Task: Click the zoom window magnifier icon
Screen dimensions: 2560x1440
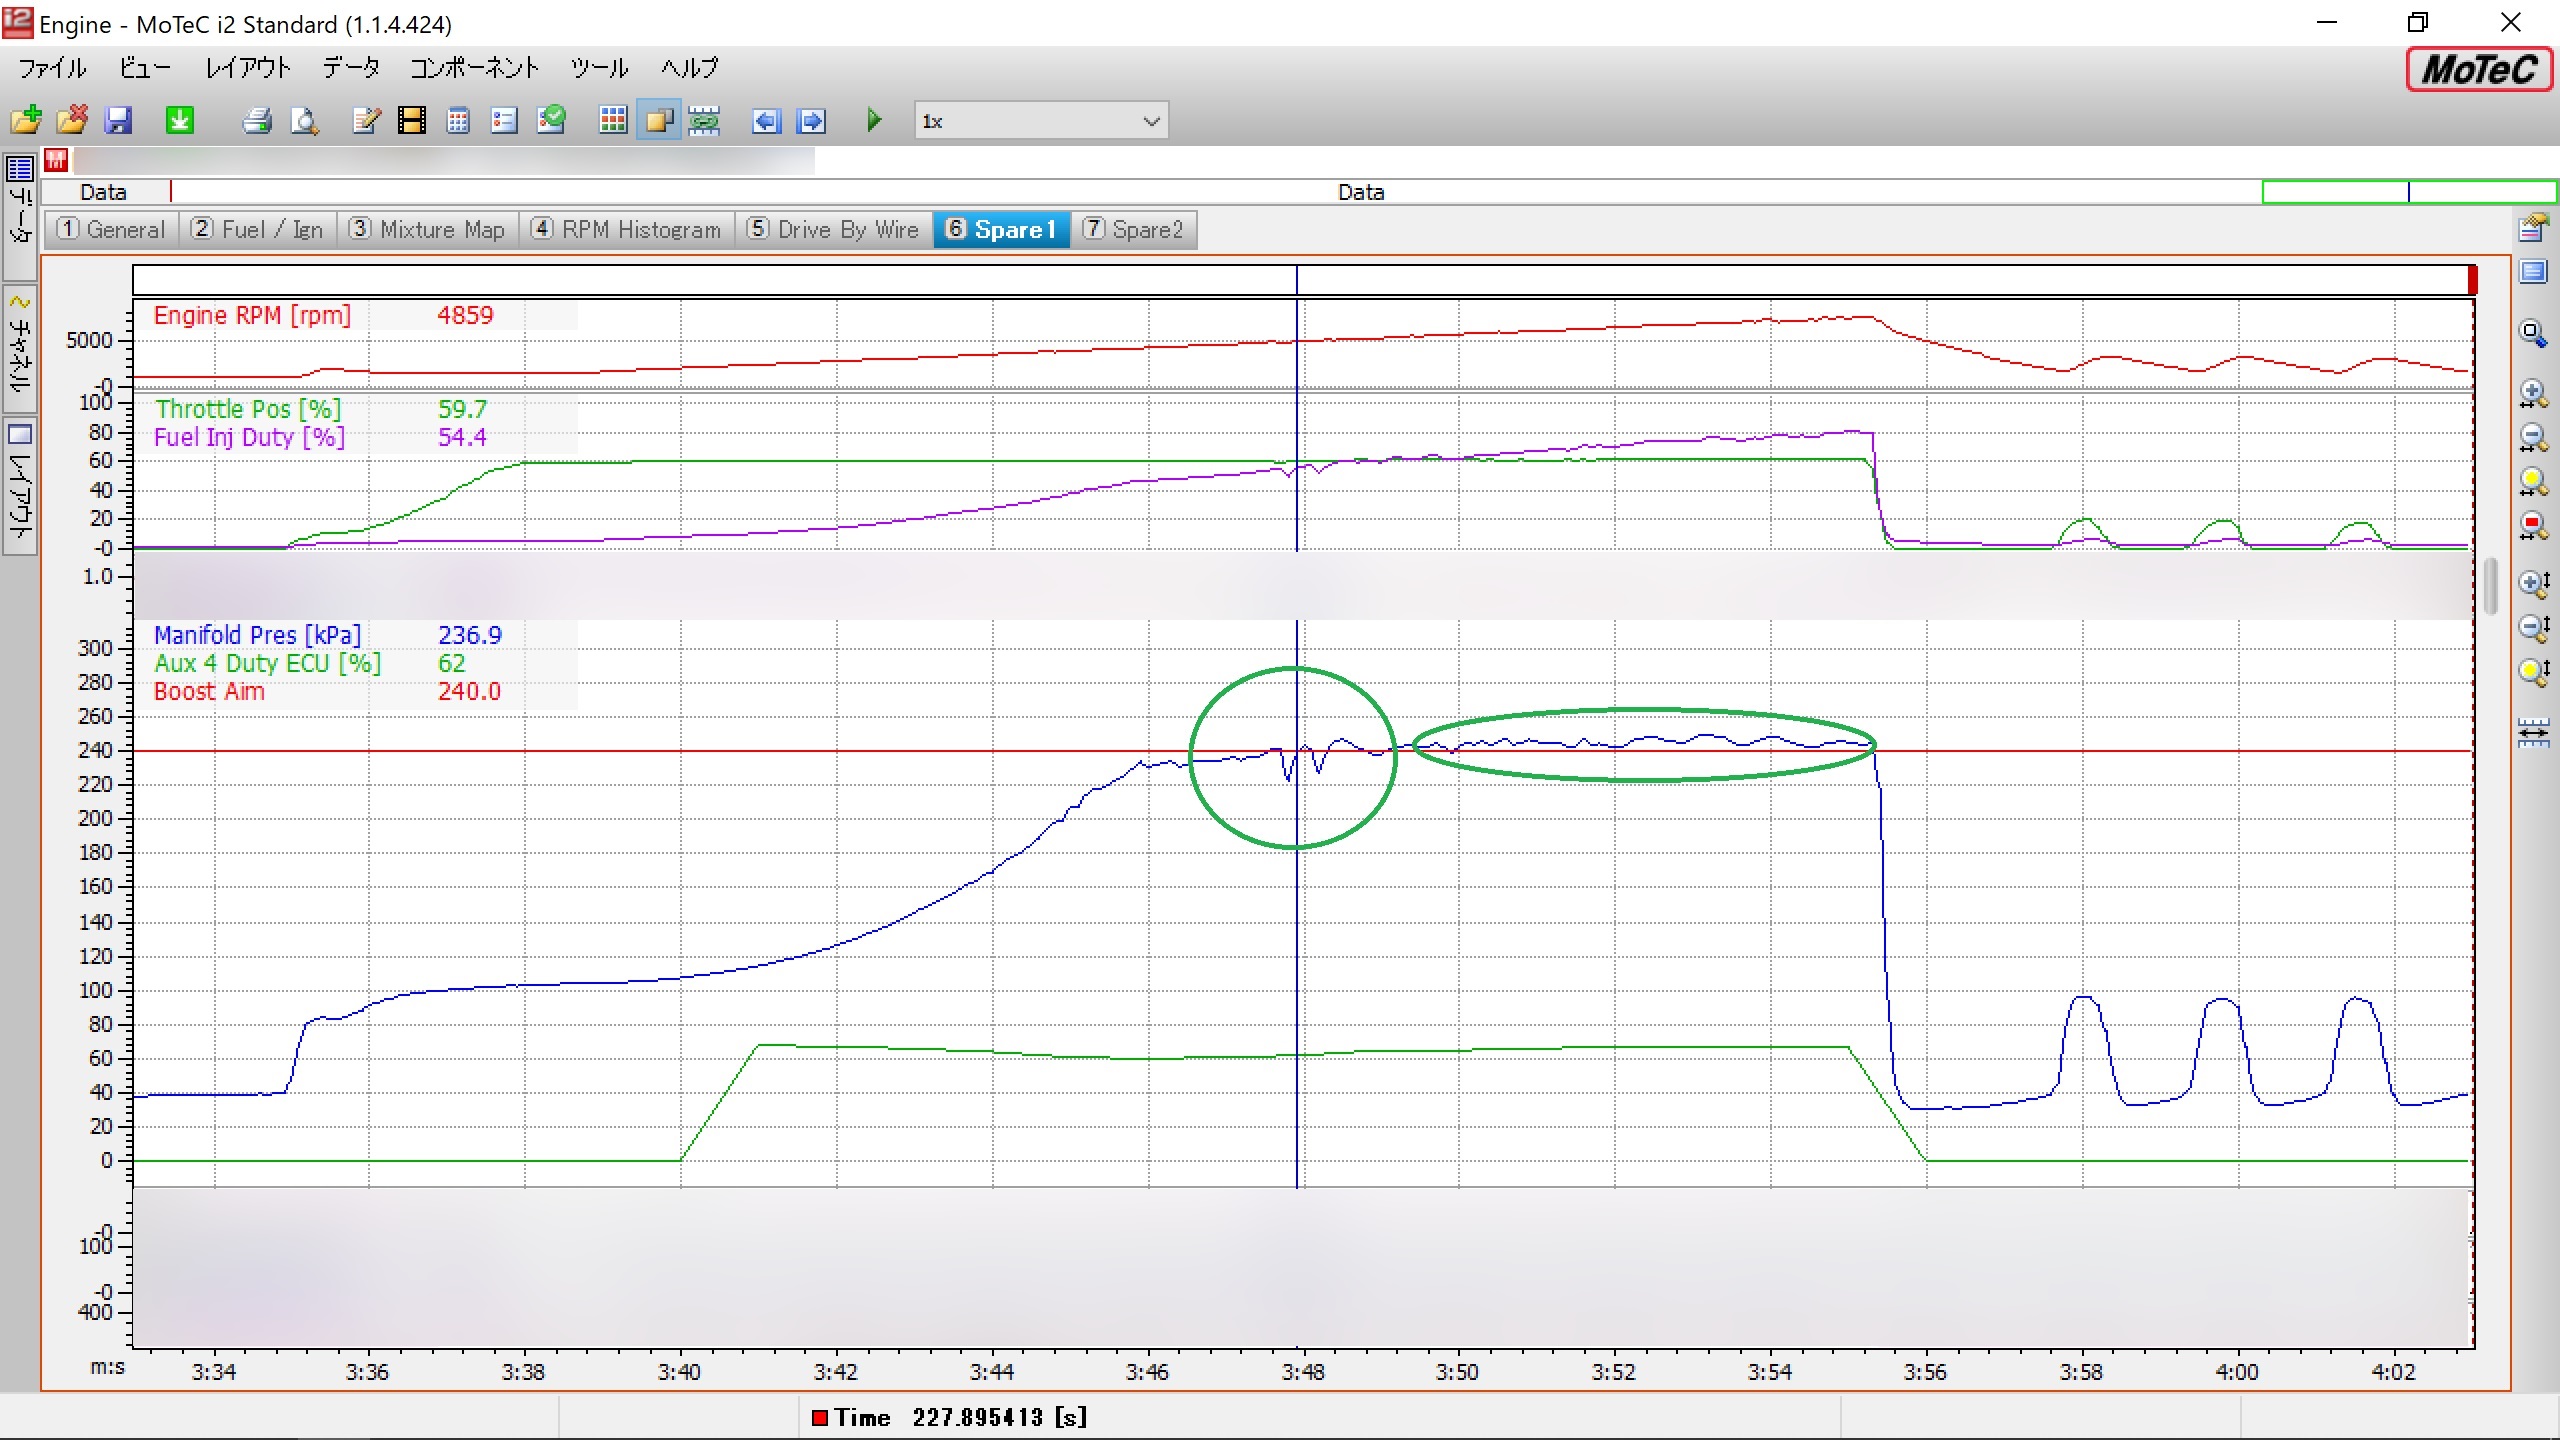Action: pyautogui.click(x=2532, y=334)
